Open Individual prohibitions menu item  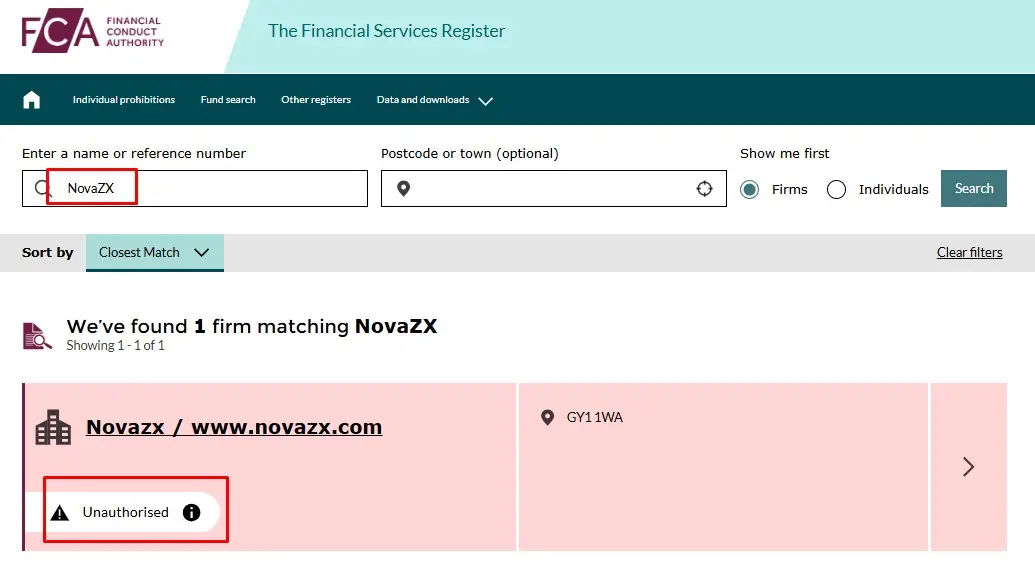[124, 100]
